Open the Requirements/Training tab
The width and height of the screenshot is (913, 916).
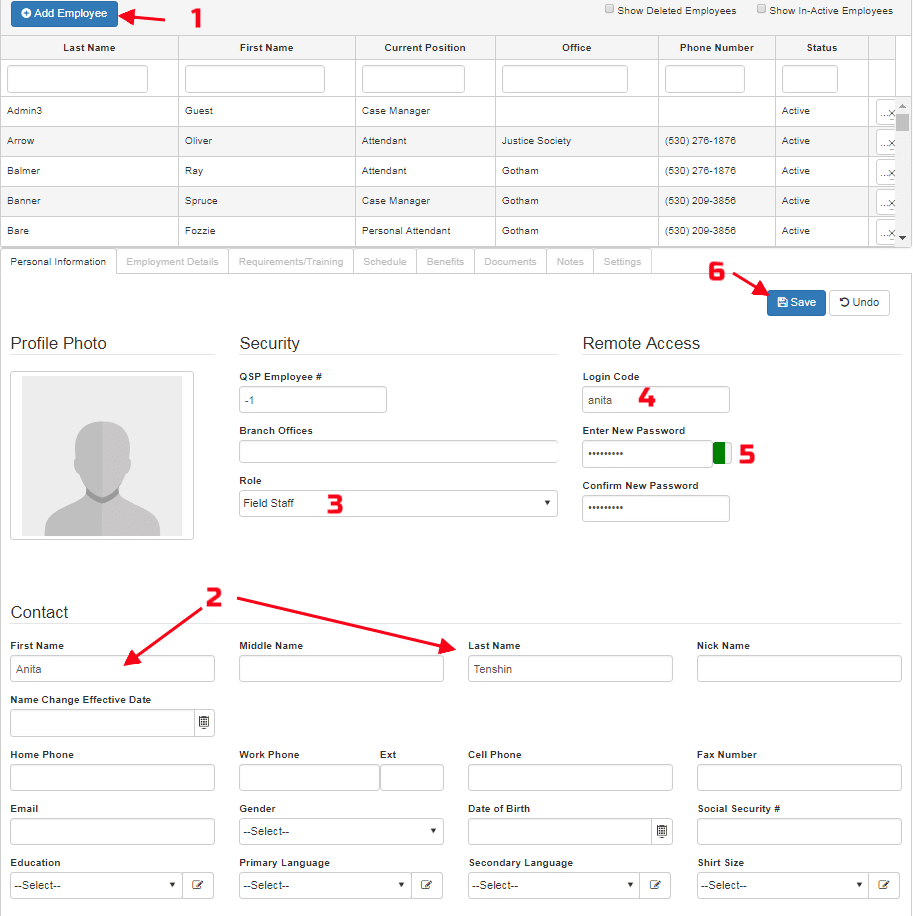(290, 261)
